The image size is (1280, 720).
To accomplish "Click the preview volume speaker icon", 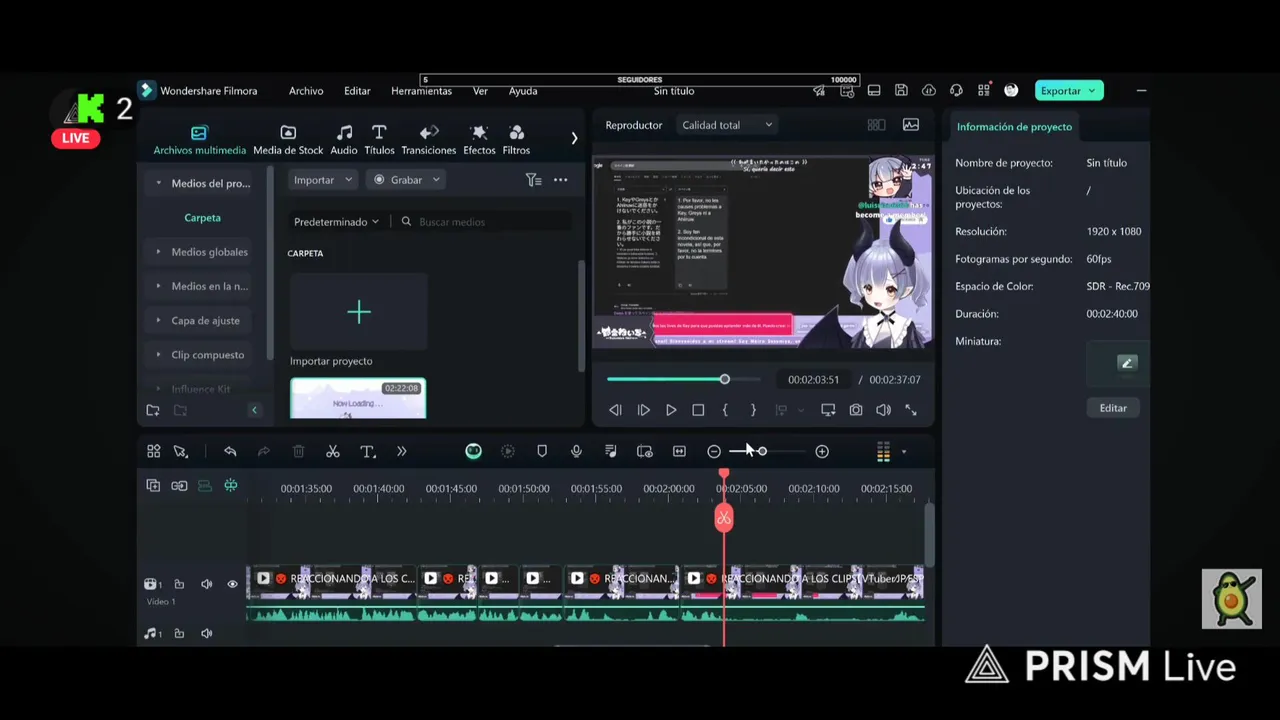I will click(883, 410).
